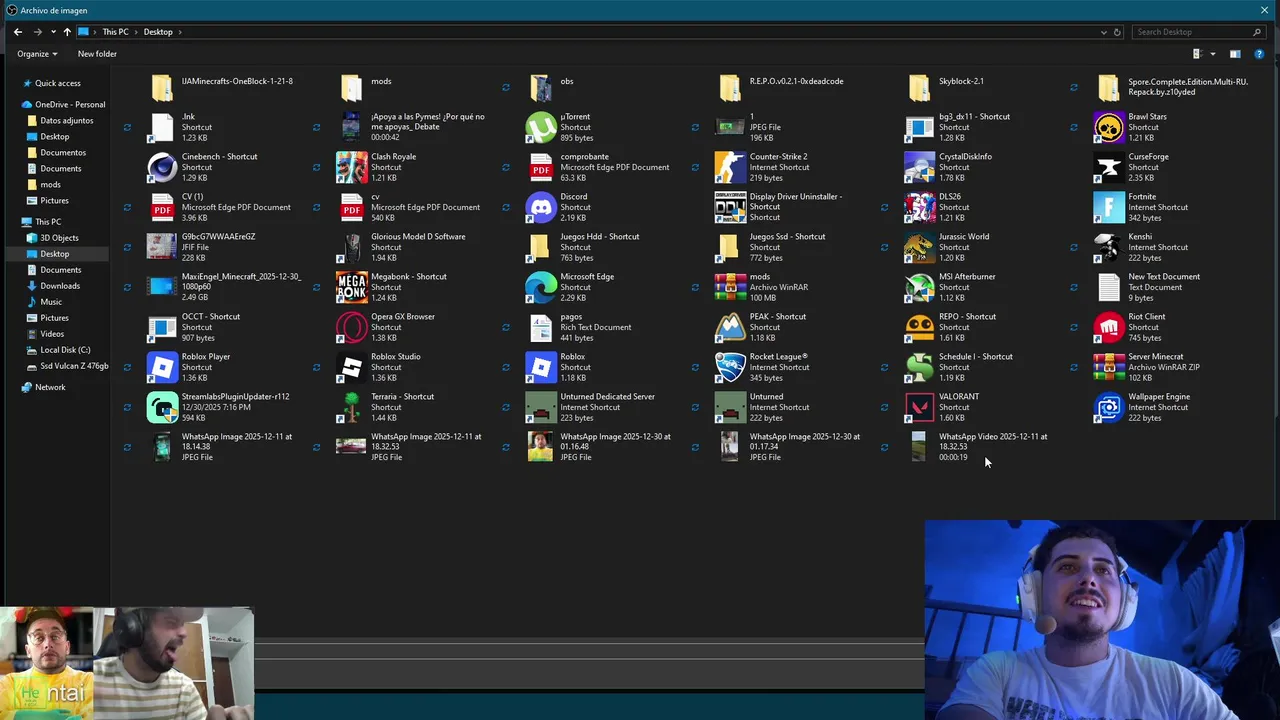Image resolution: width=1280 pixels, height=720 pixels.
Task: Select the Opera GX Browser icon
Action: click(351, 327)
